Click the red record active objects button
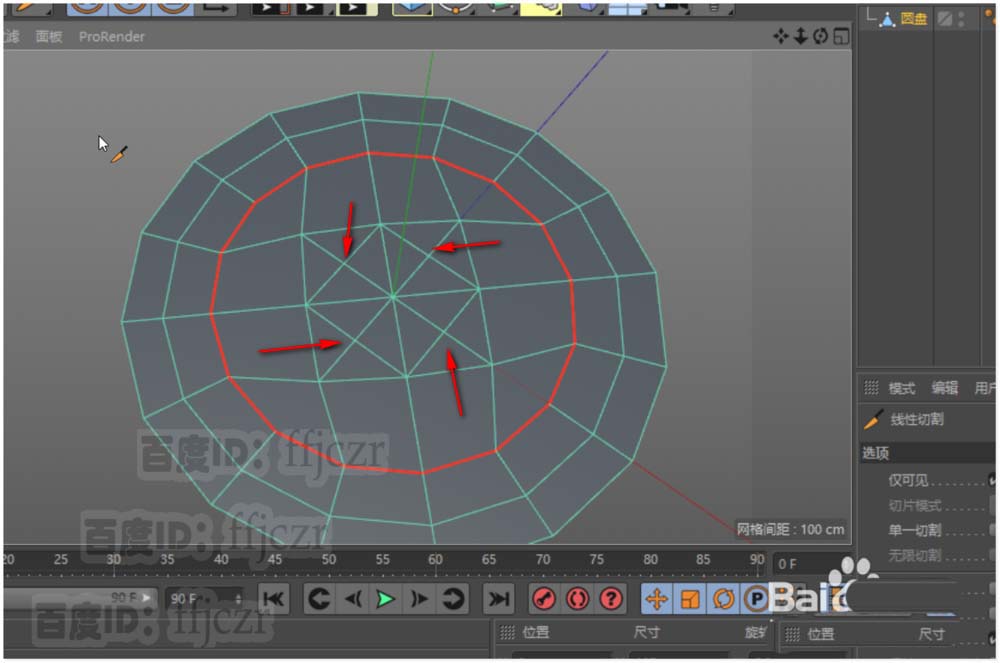Viewport: 1000px width, 663px height. (544, 599)
